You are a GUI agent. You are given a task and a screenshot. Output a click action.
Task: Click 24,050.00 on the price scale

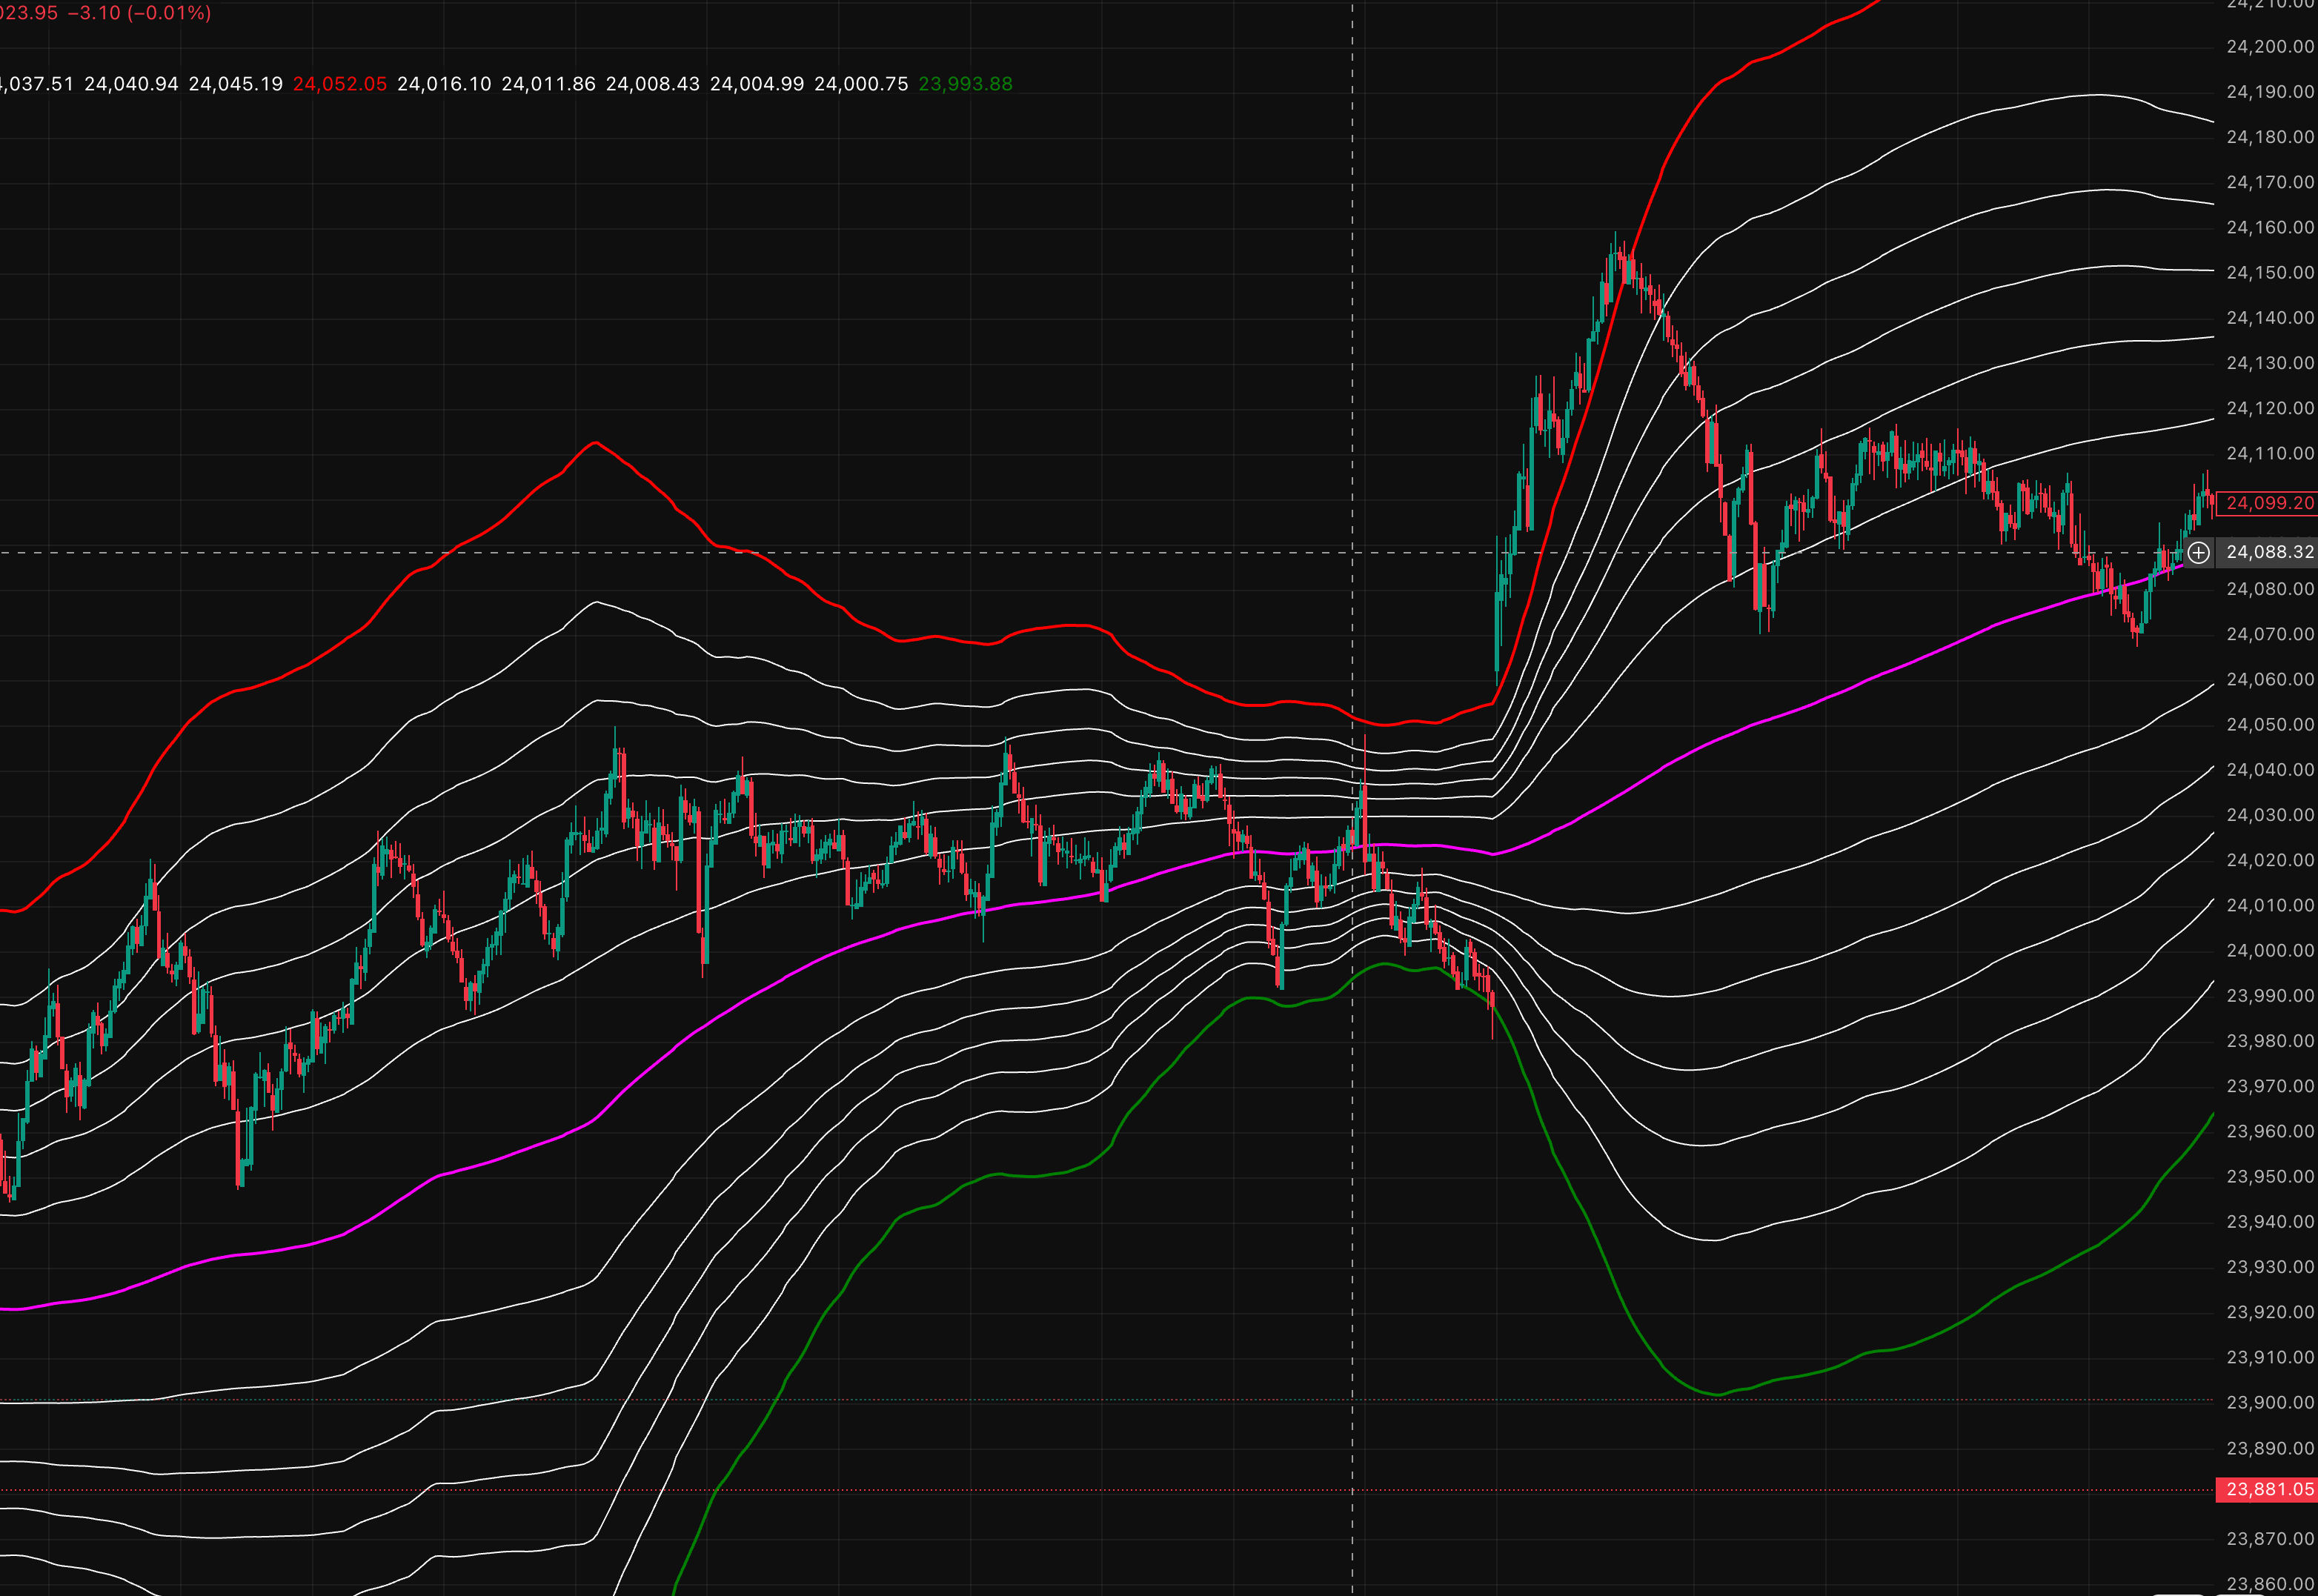coord(2270,724)
